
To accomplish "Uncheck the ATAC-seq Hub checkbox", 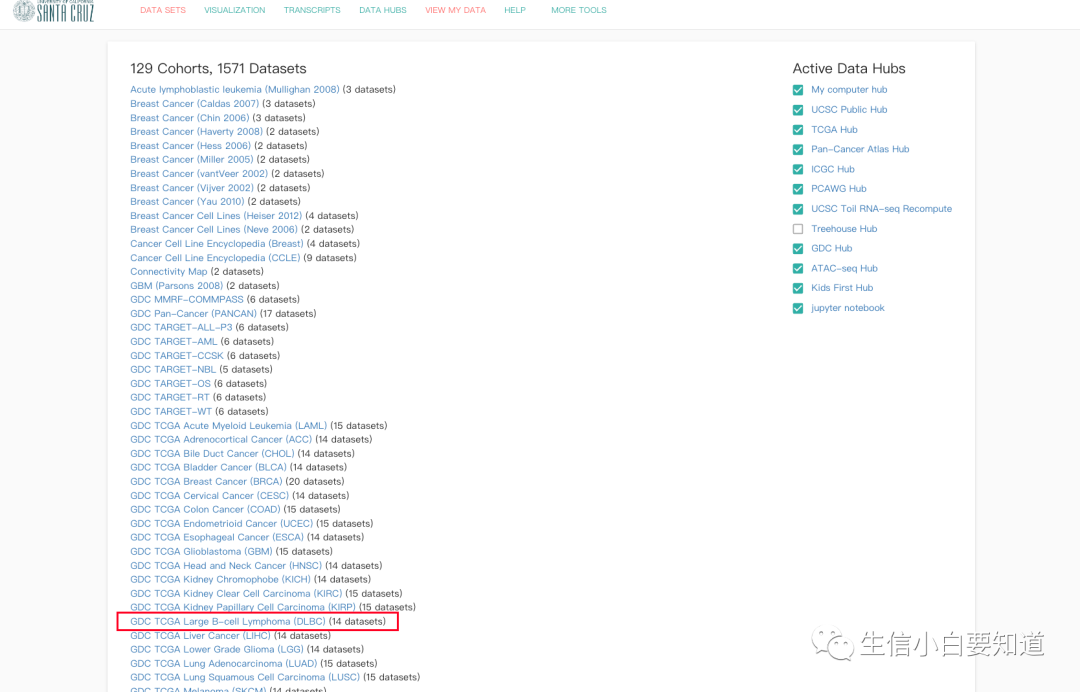I will [798, 269].
